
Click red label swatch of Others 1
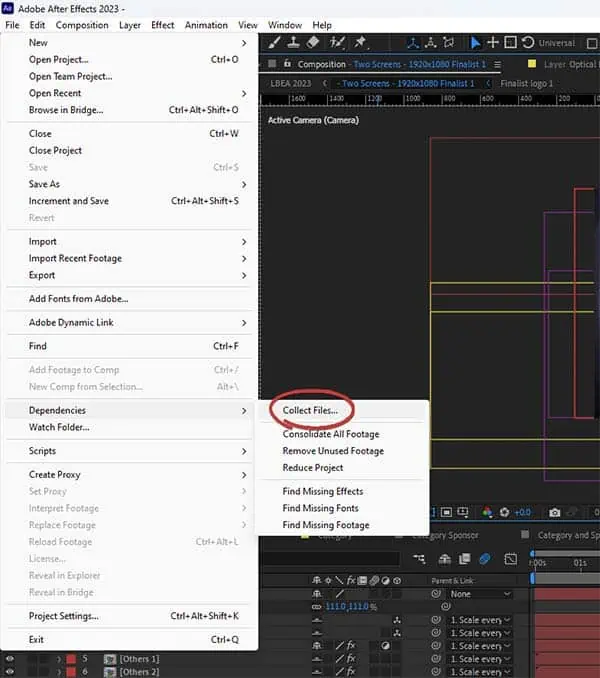[71, 659]
